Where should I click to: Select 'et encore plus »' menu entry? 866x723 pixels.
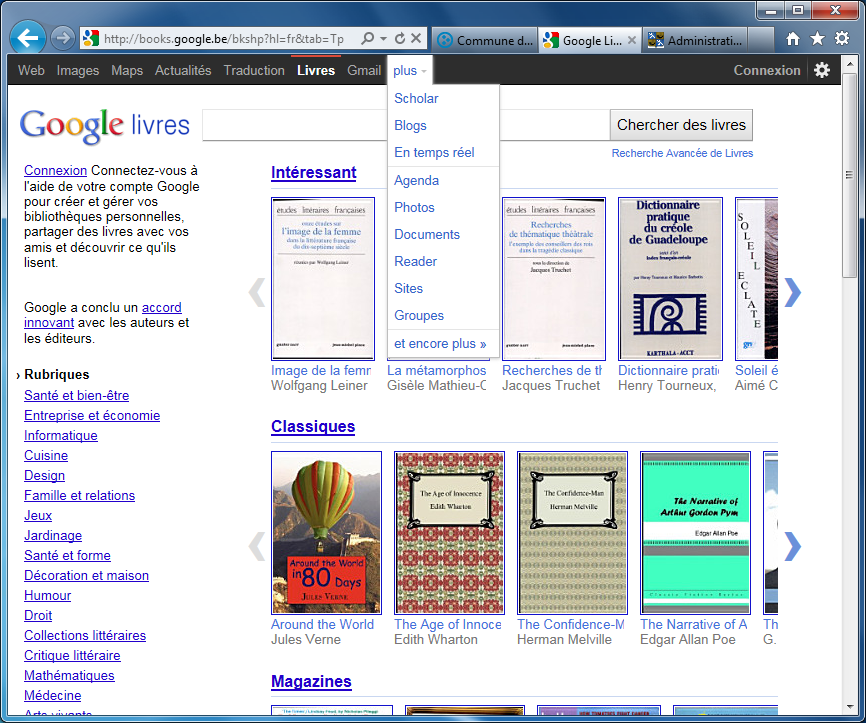click(x=440, y=343)
